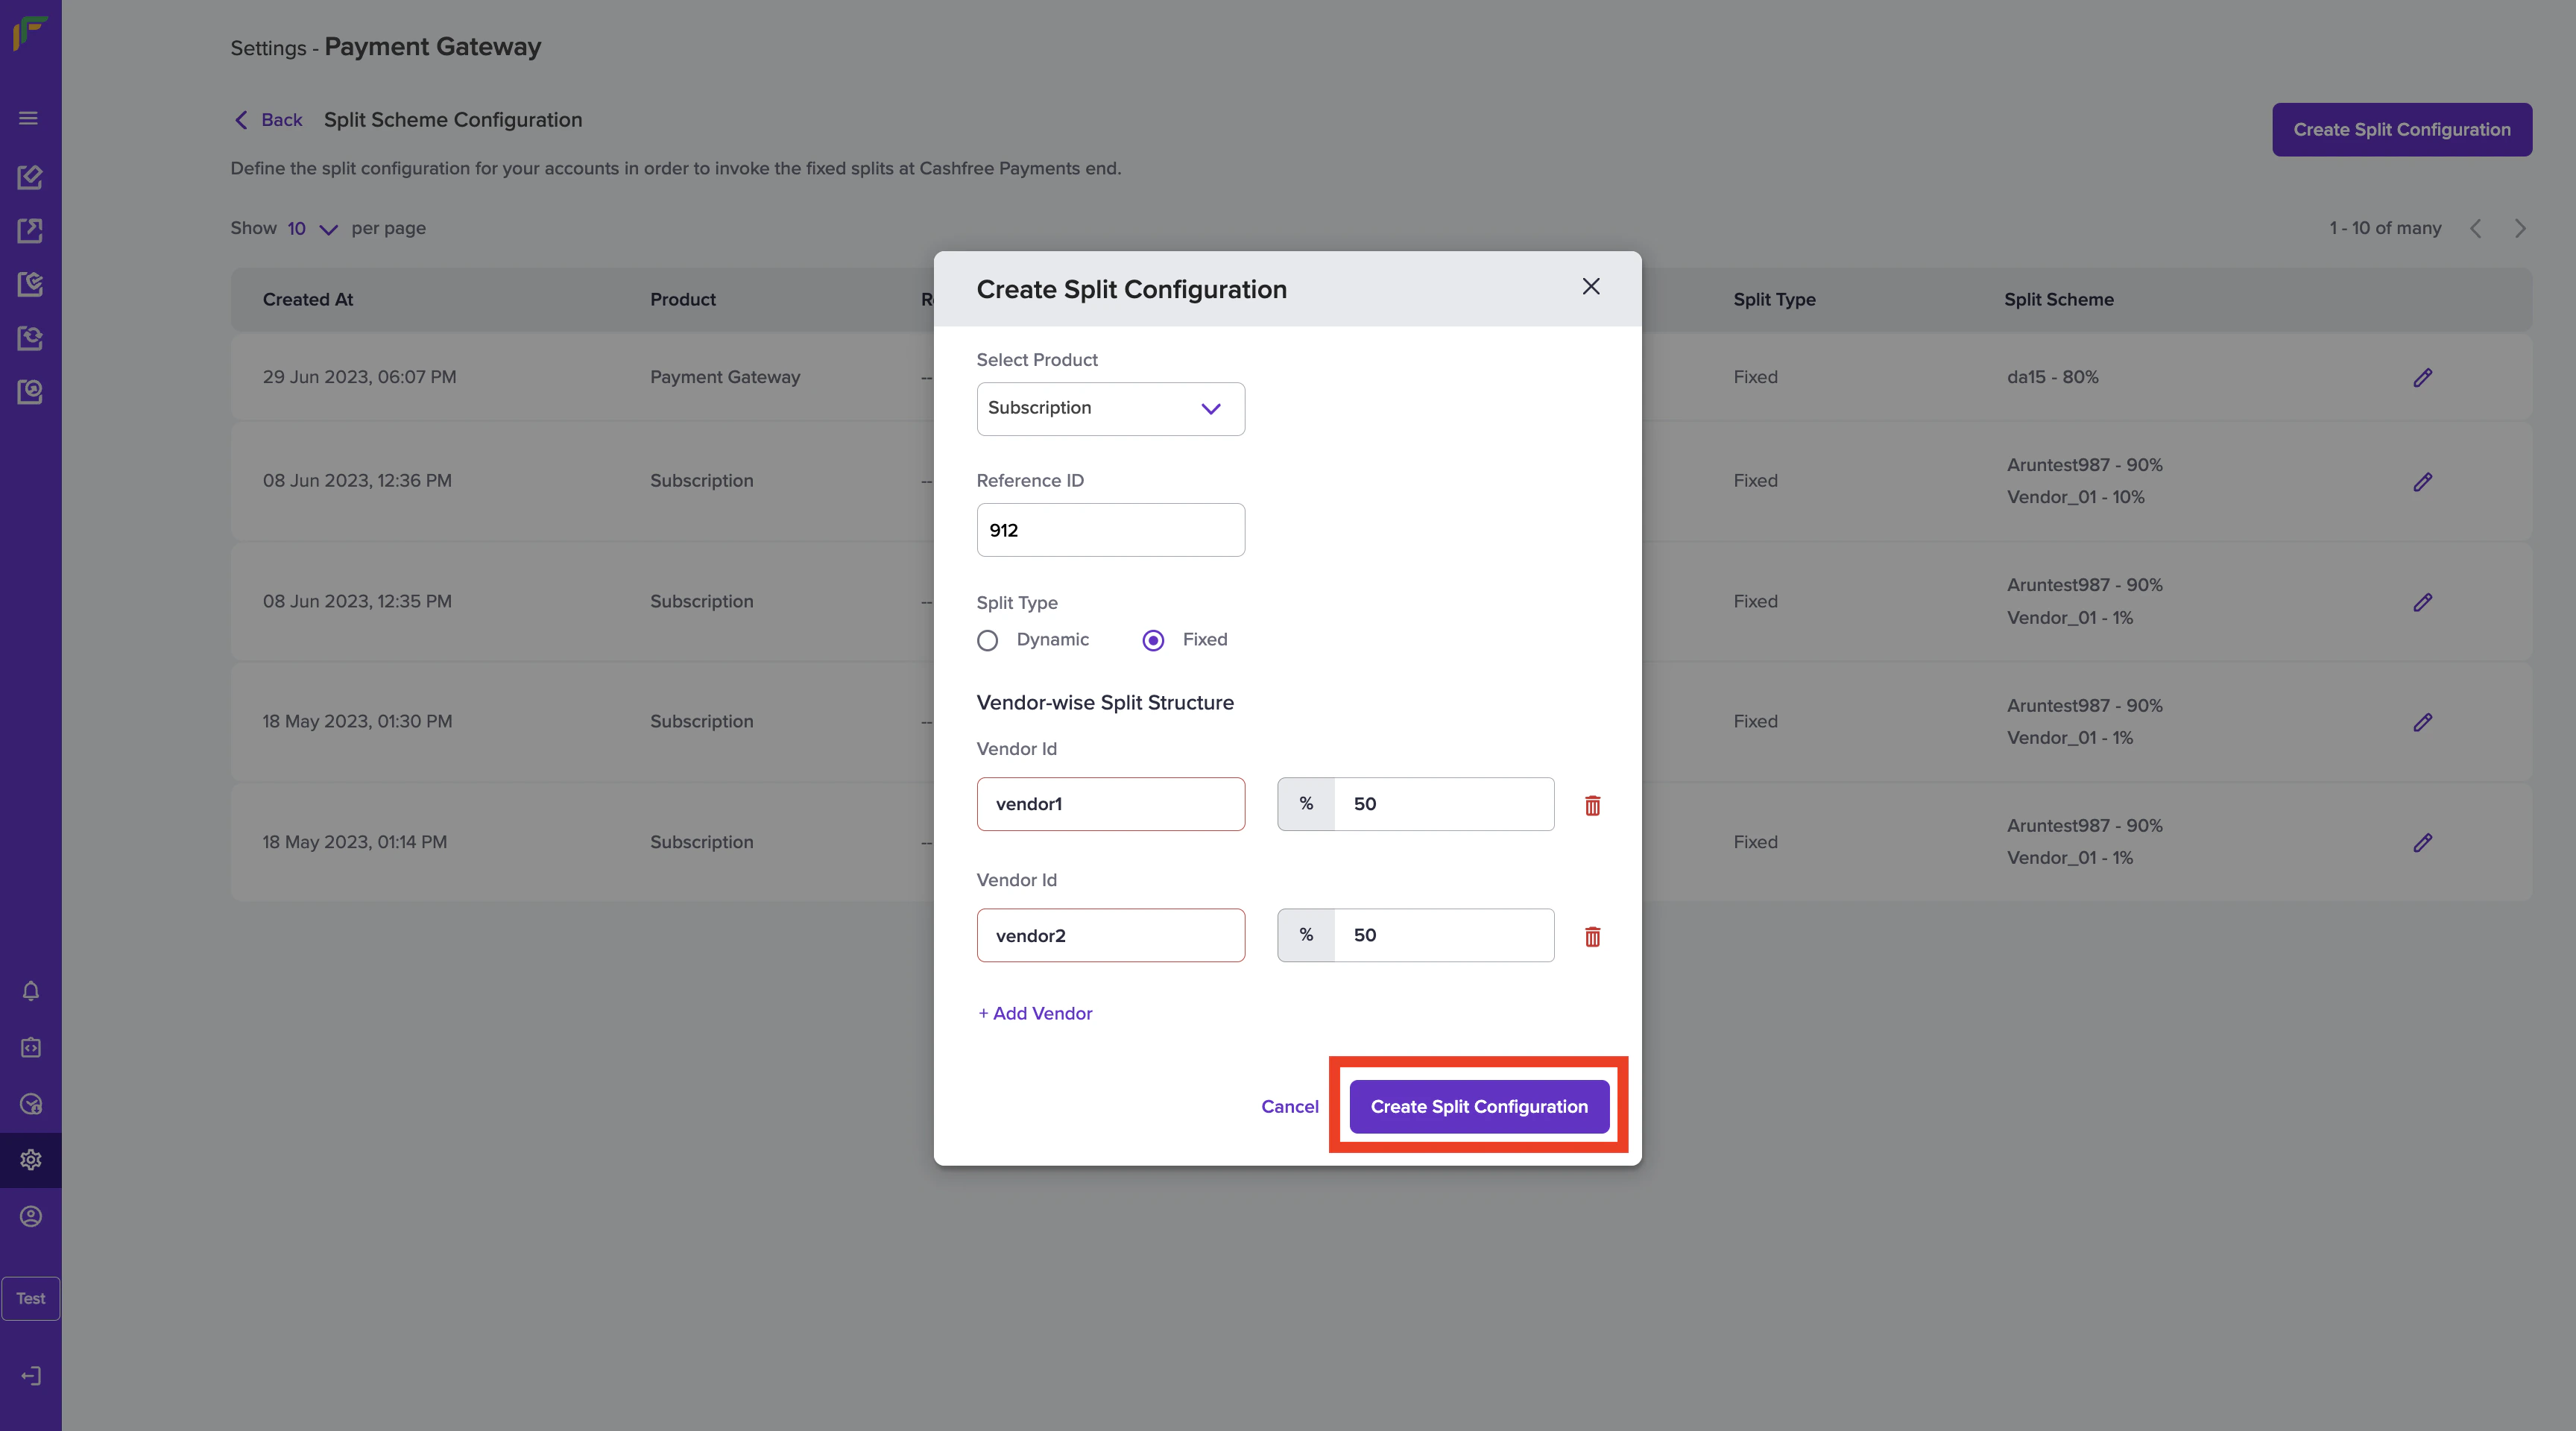Go to next page of results

click(2520, 229)
